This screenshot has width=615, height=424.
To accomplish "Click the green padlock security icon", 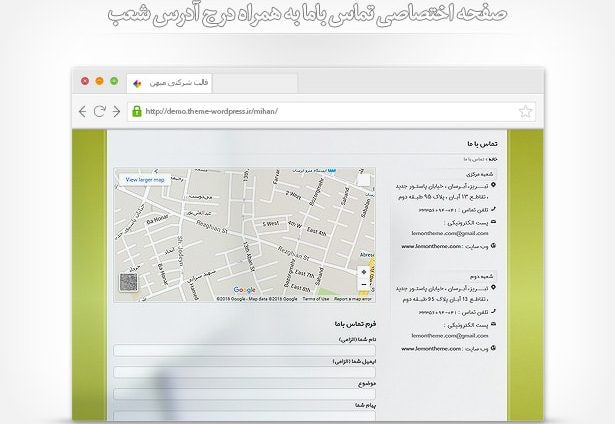I will click(136, 111).
